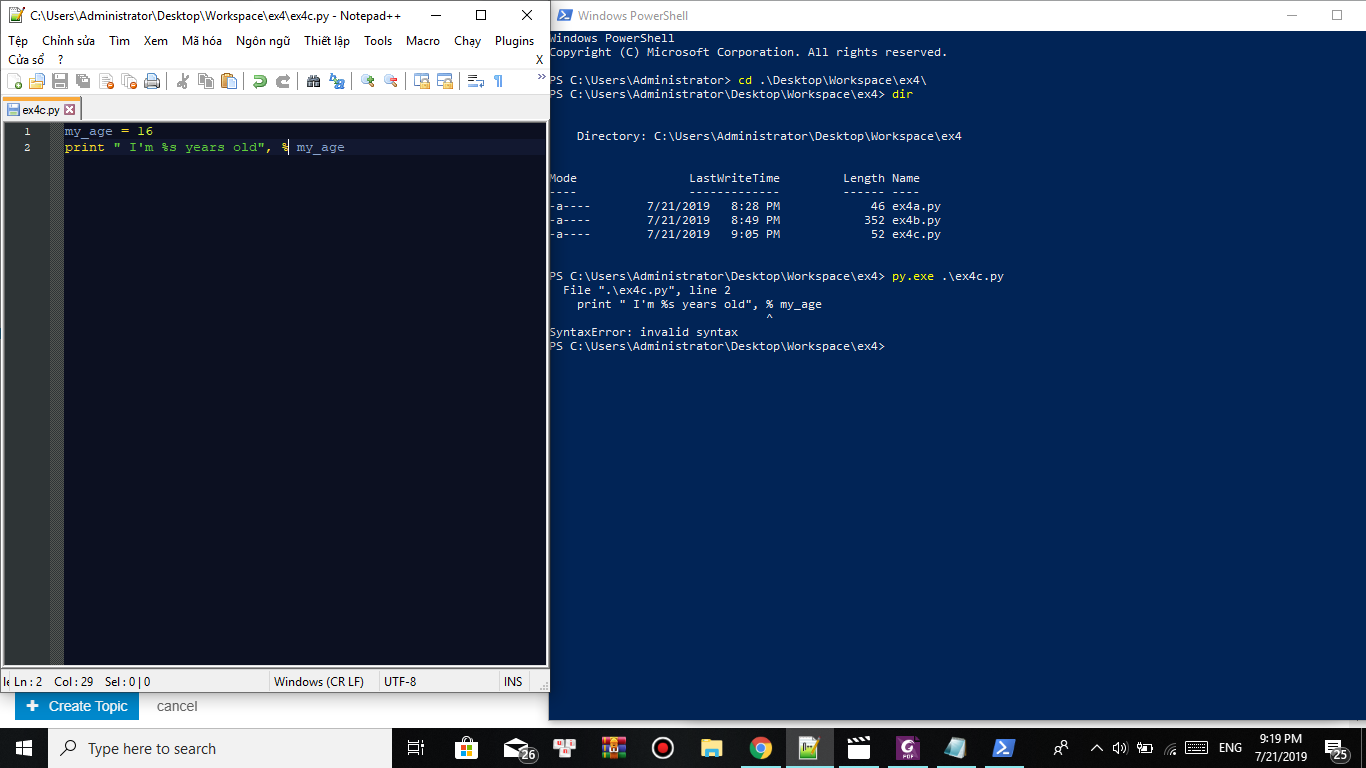Click the Type here to search box

(x=220, y=748)
